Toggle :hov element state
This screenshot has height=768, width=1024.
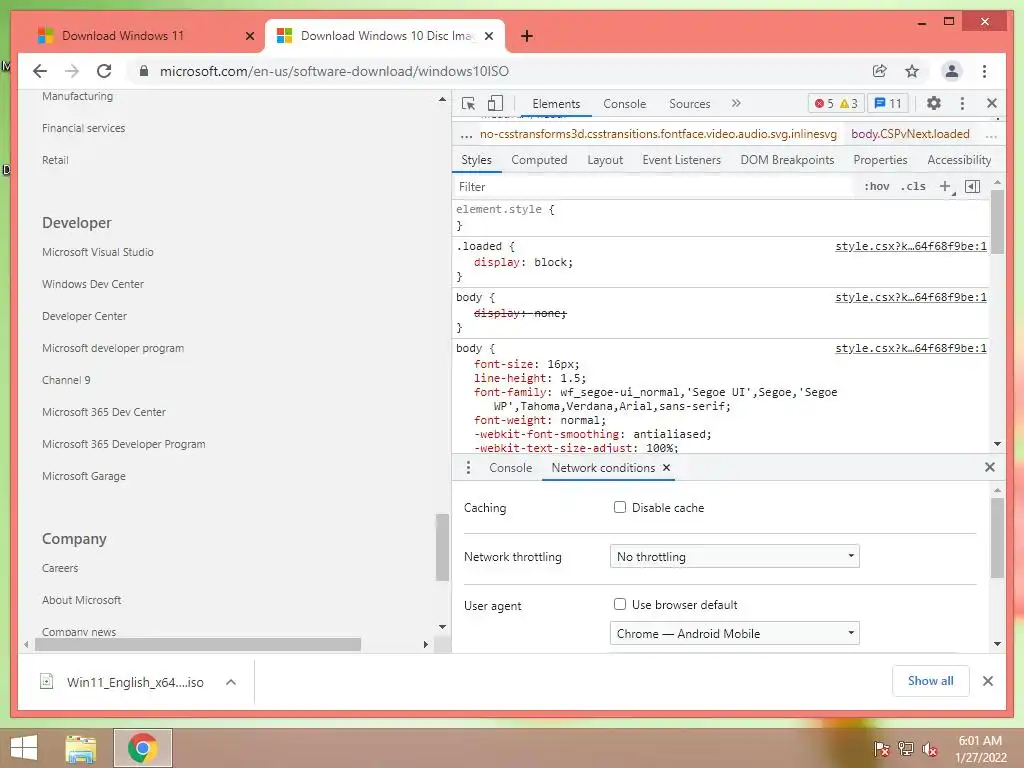click(876, 187)
